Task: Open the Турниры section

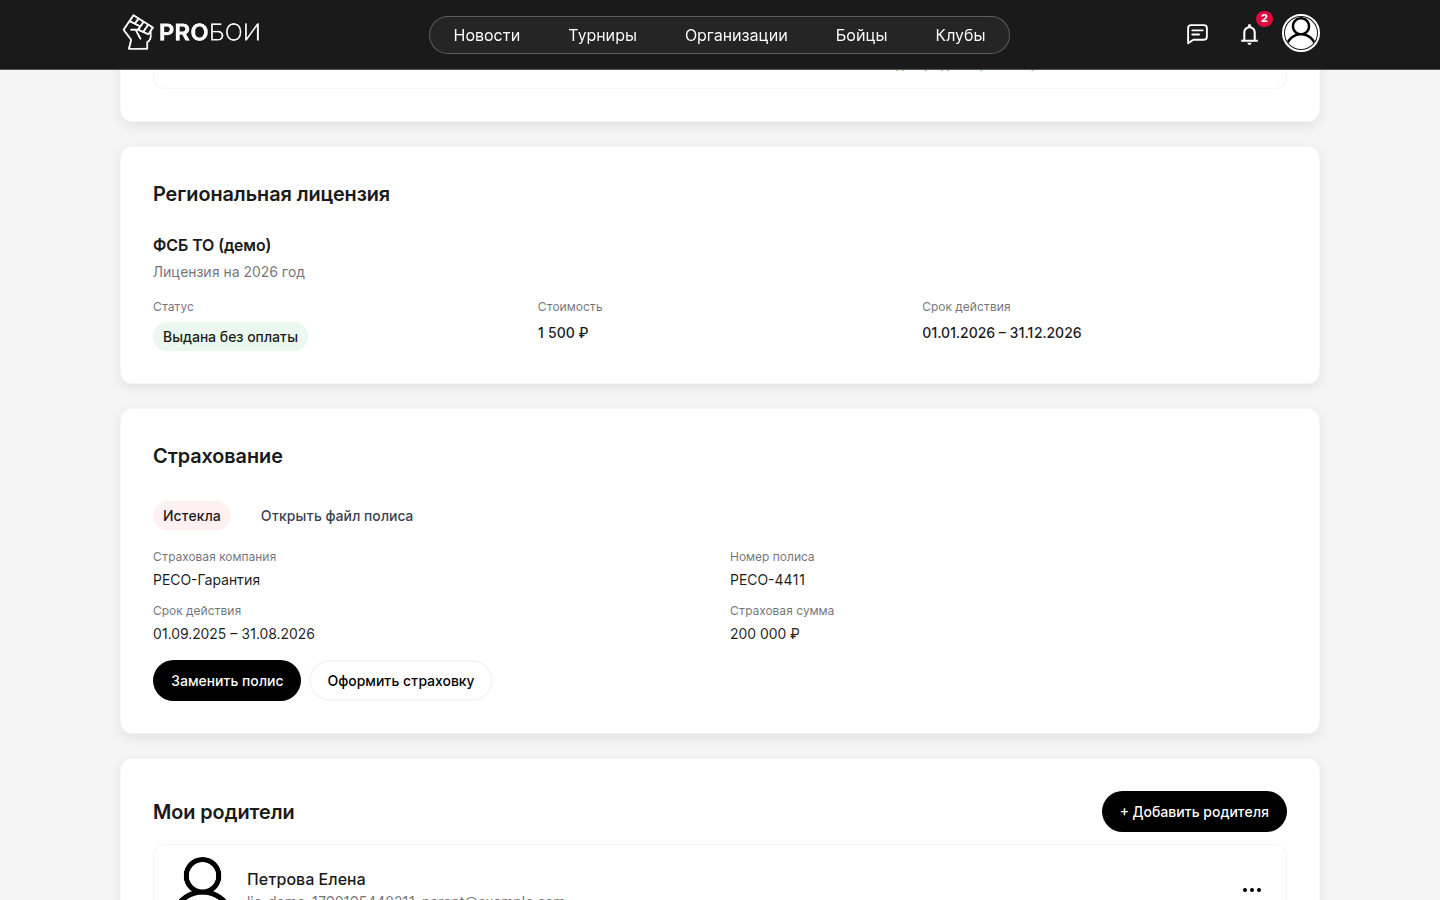Action: click(602, 35)
